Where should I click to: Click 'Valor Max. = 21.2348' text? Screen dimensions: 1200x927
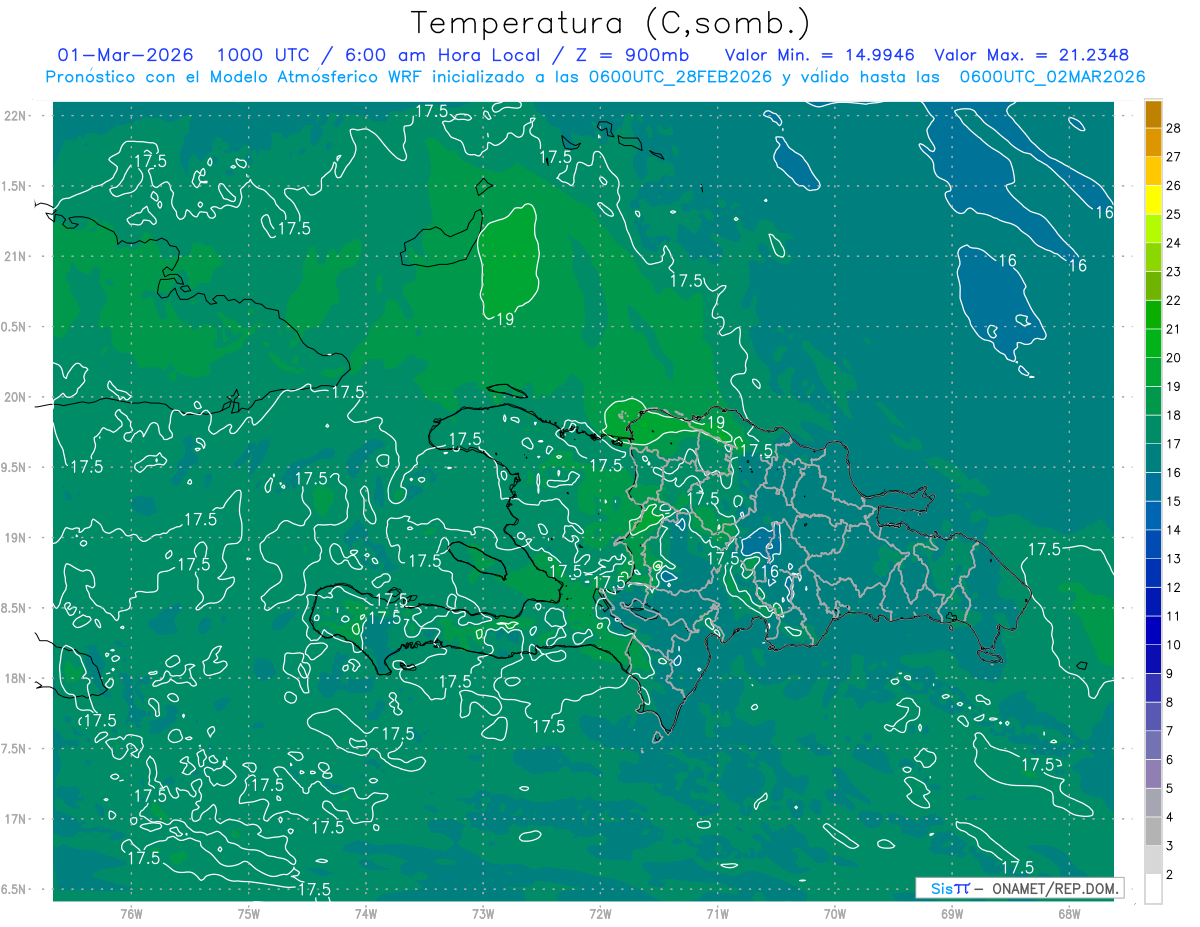point(1032,55)
